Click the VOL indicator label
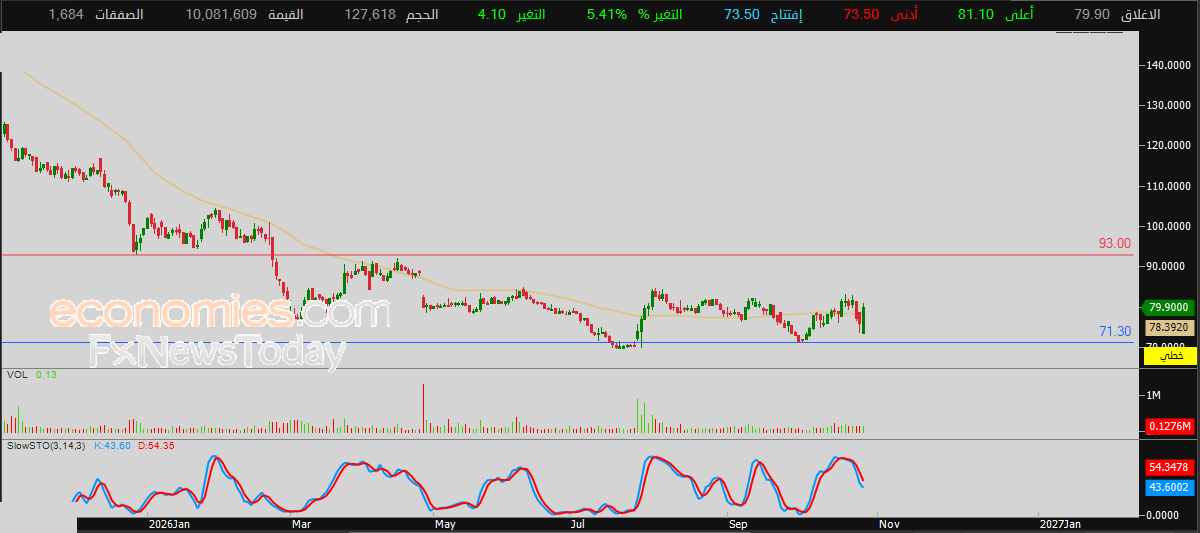The image size is (1200, 533). click(x=16, y=374)
